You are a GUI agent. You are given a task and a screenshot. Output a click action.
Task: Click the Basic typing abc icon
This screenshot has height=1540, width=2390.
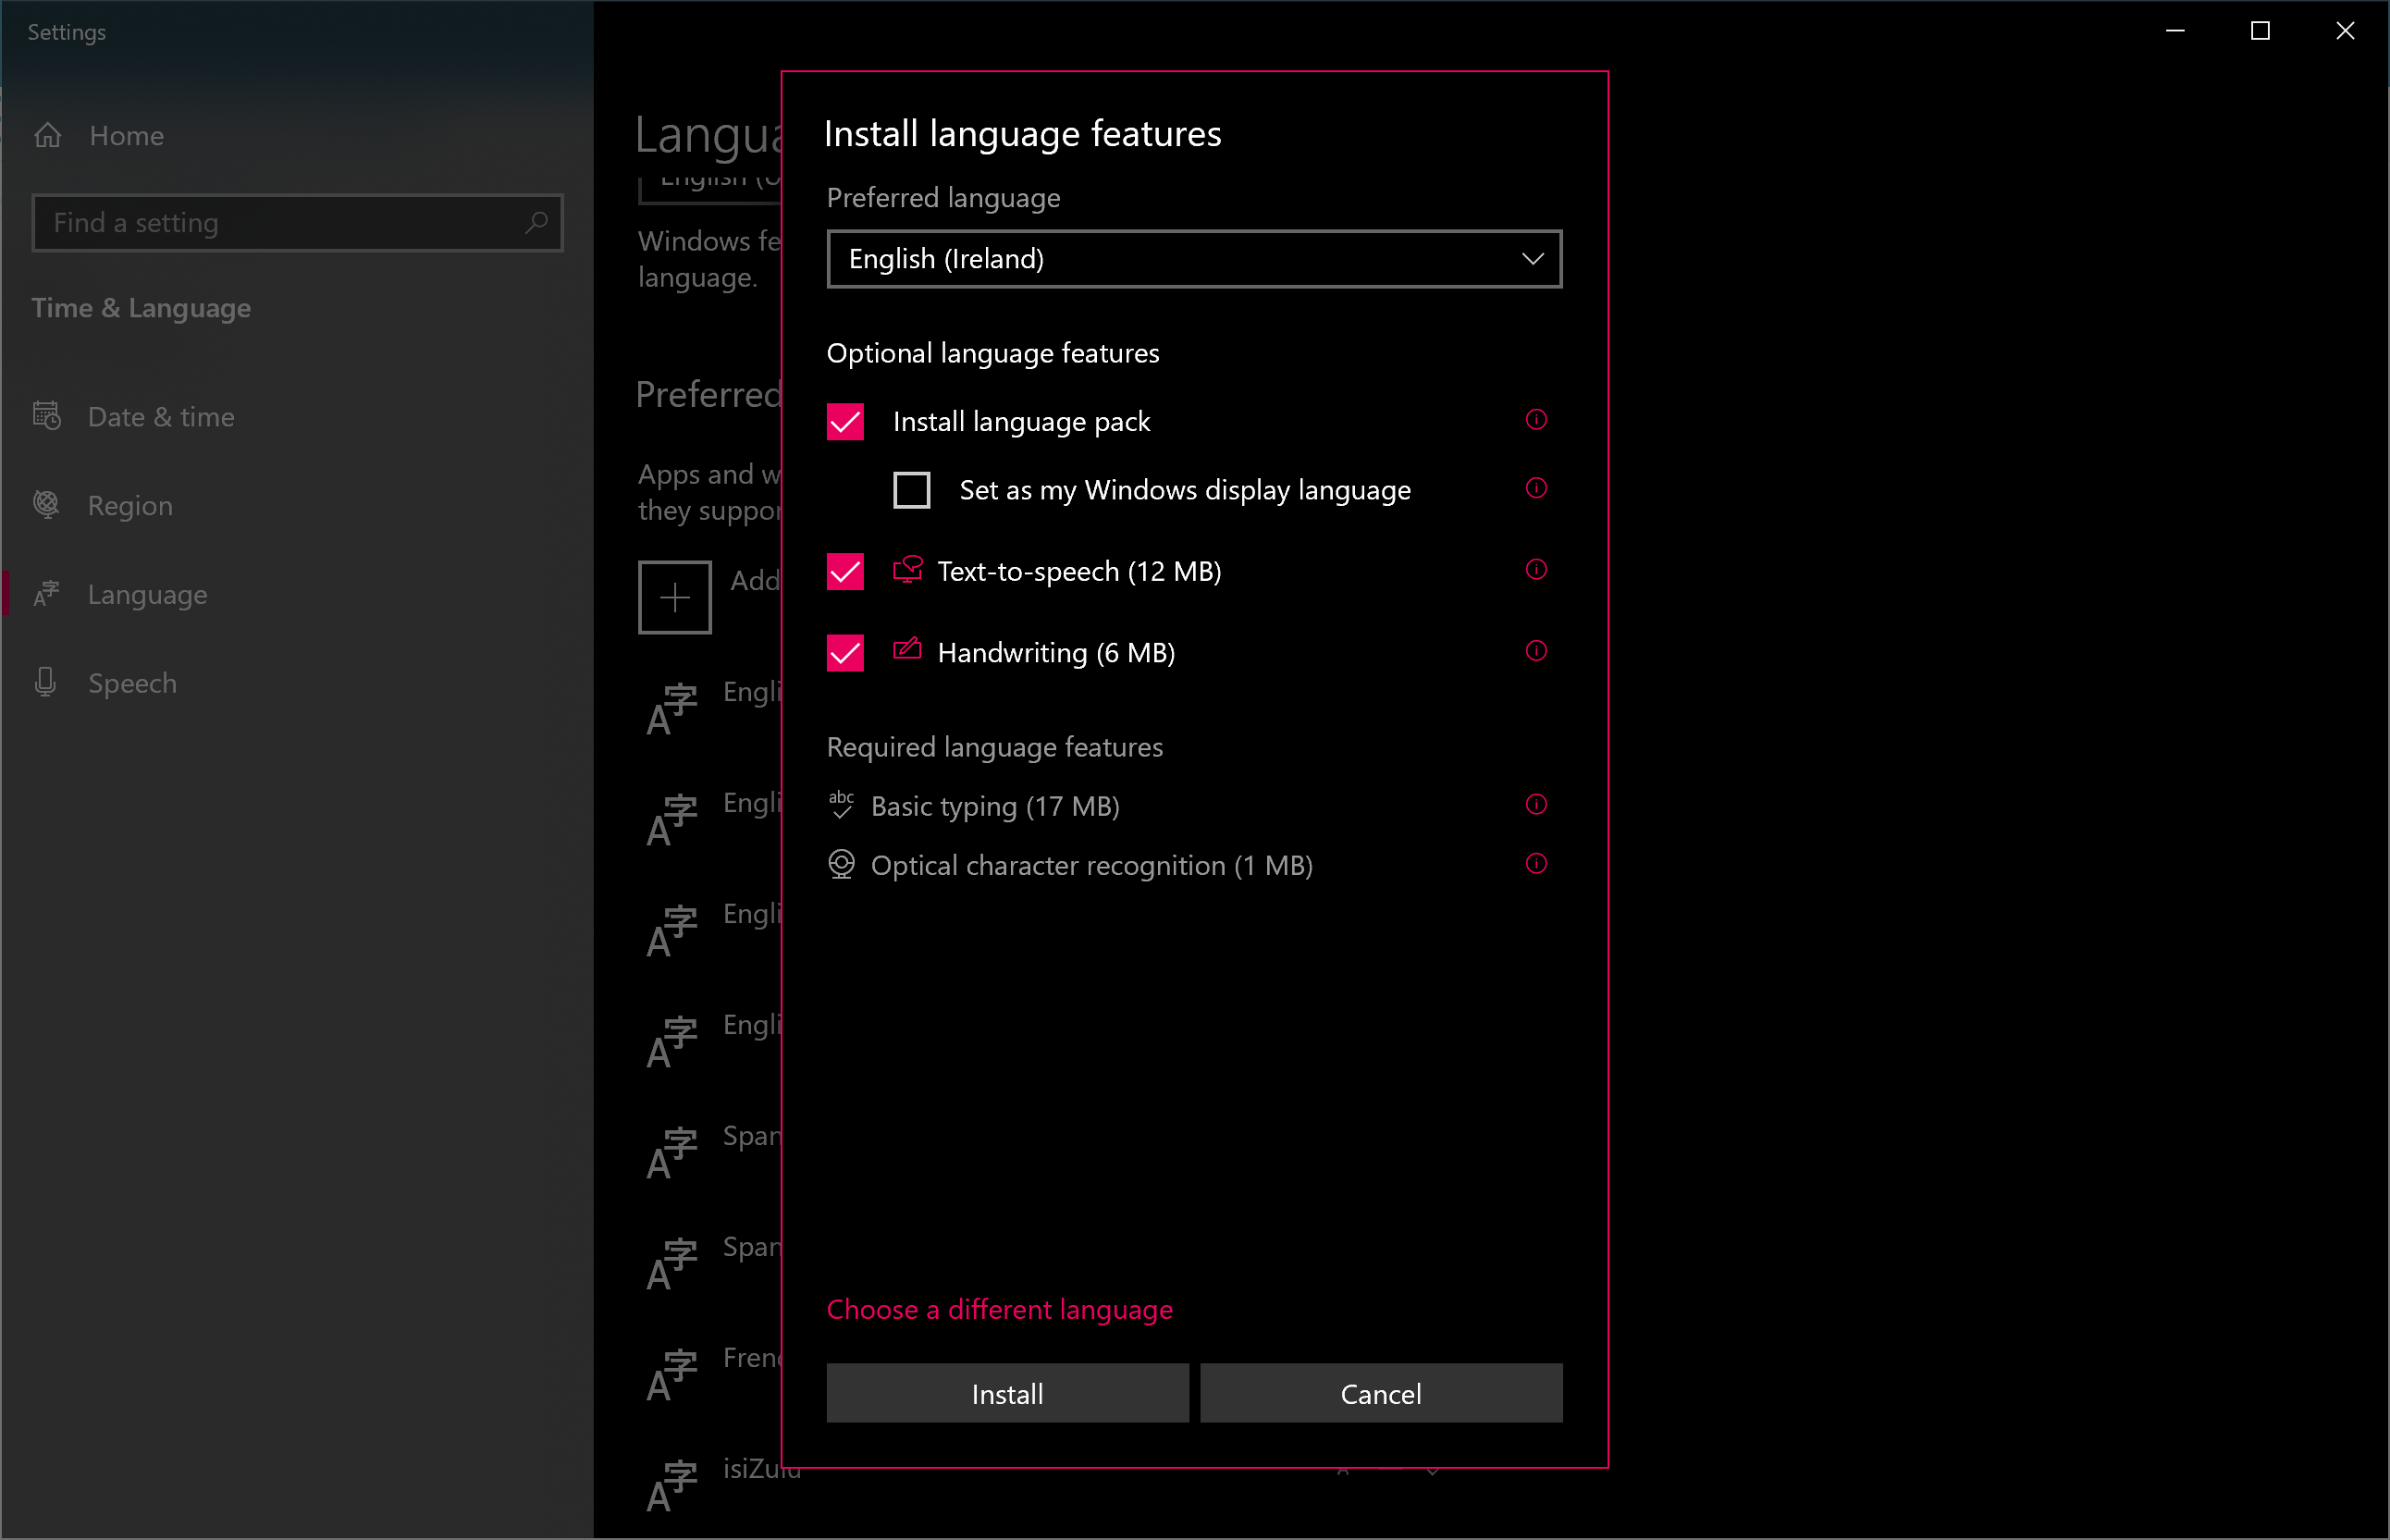point(841,804)
